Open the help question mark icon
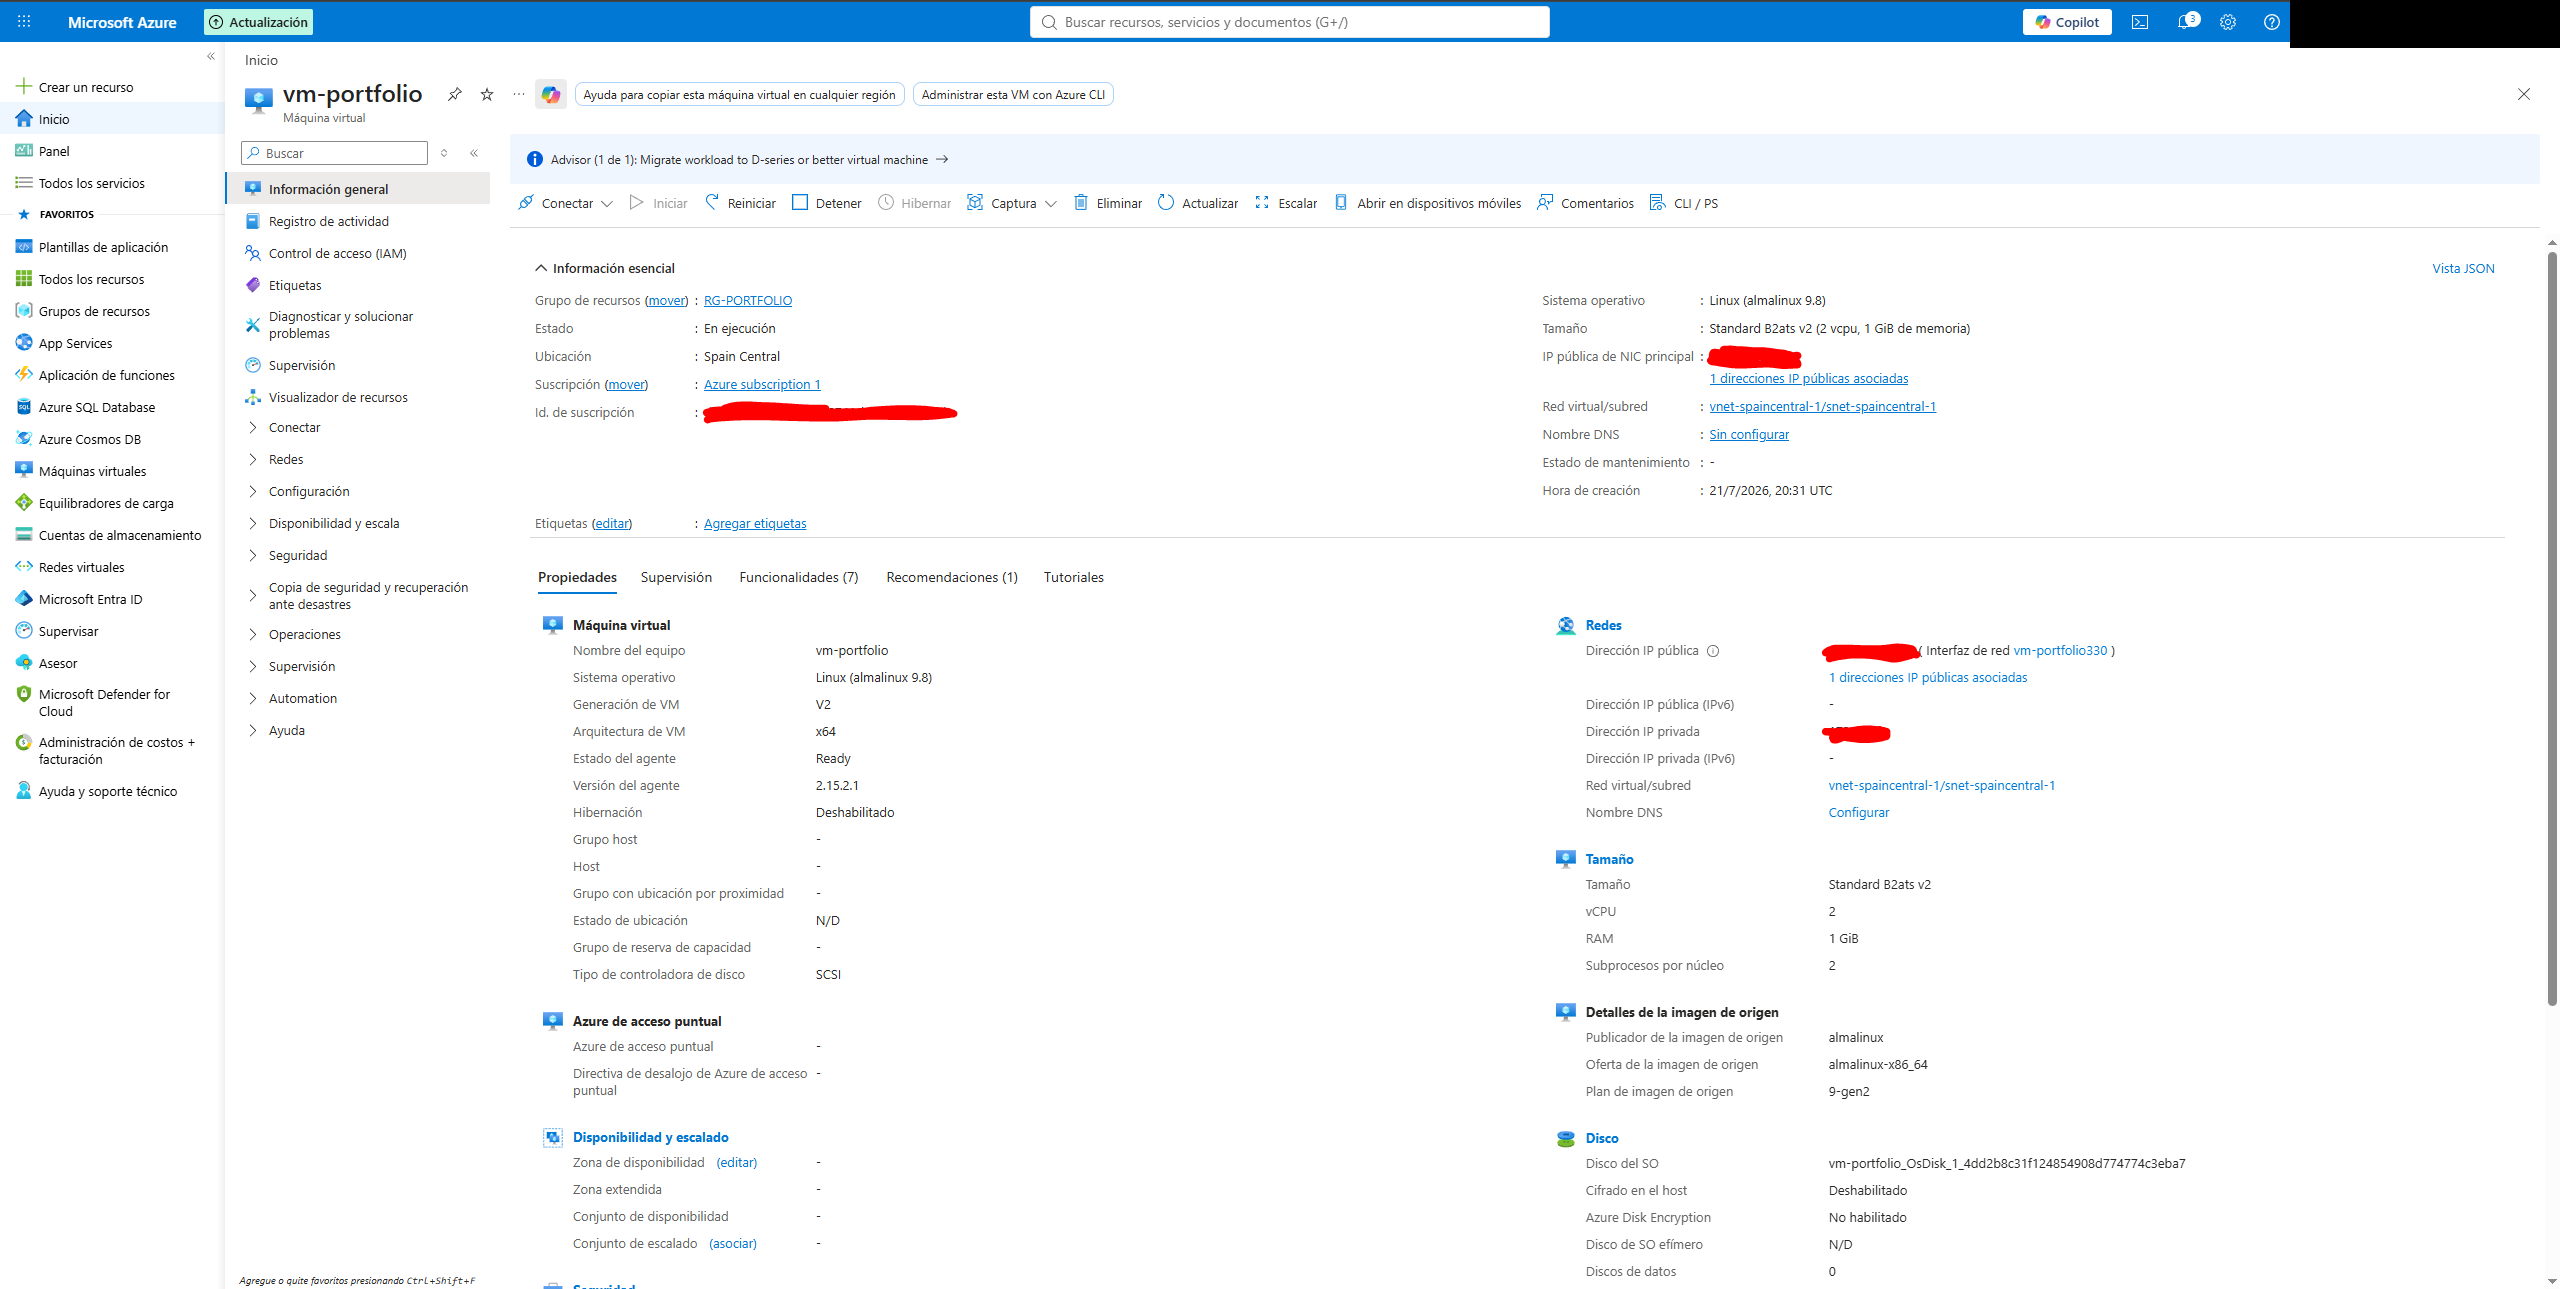This screenshot has width=2560, height=1289. coord(2271,22)
